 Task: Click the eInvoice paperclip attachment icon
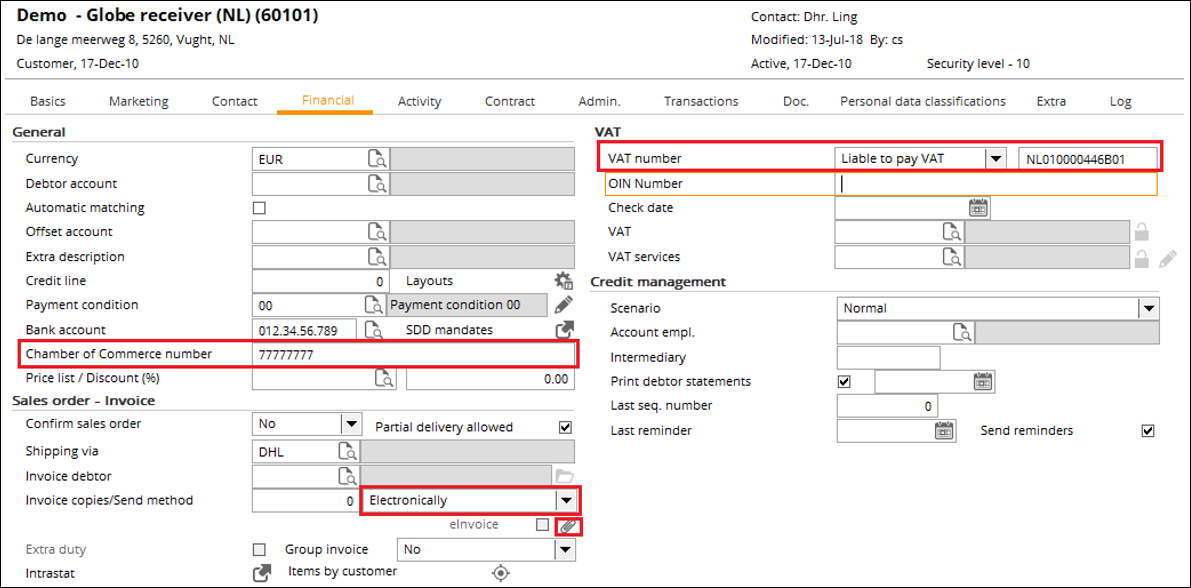pyautogui.click(x=569, y=525)
